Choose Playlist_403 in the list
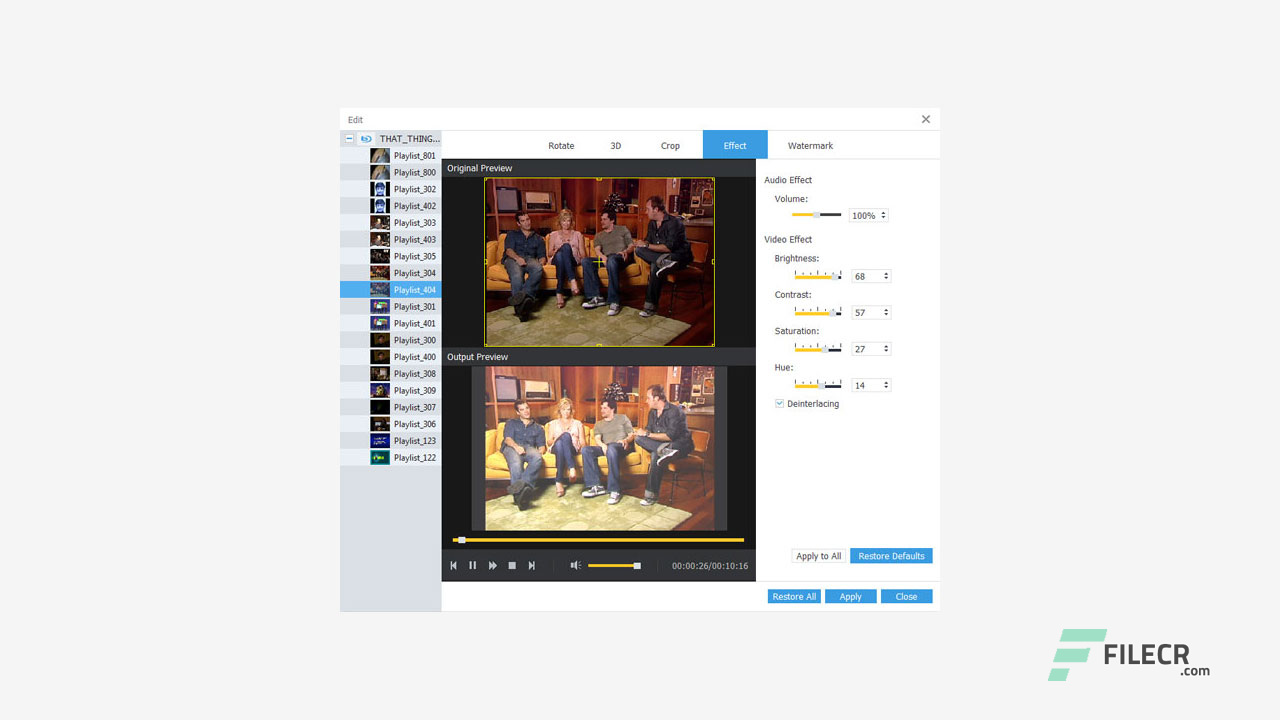The height and width of the screenshot is (720, 1280). [391, 240]
